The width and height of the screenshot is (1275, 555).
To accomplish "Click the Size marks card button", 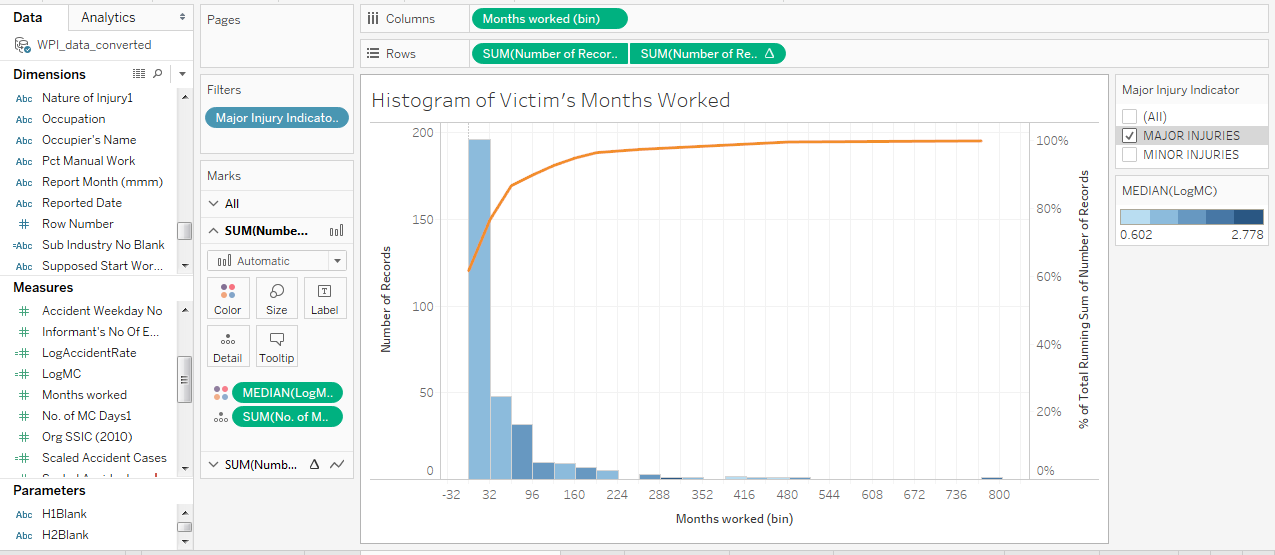I will pyautogui.click(x=277, y=298).
